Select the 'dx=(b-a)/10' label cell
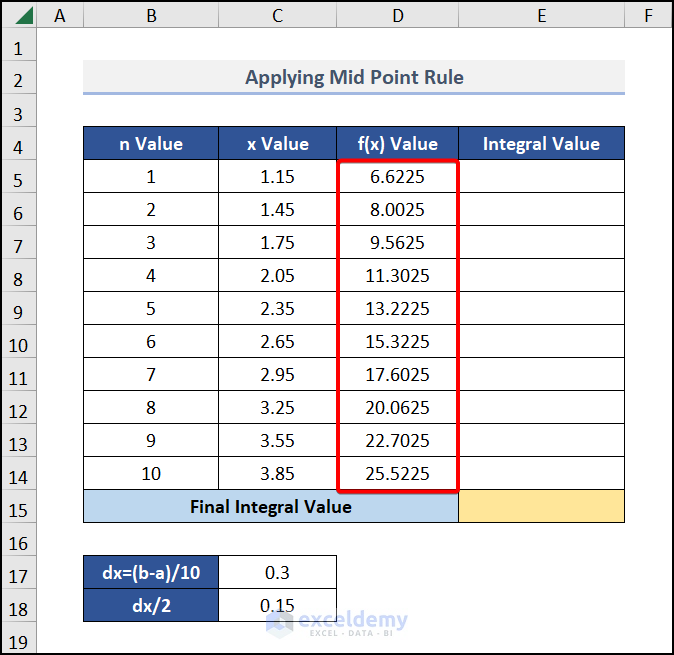This screenshot has height=655, width=674. coord(150,573)
